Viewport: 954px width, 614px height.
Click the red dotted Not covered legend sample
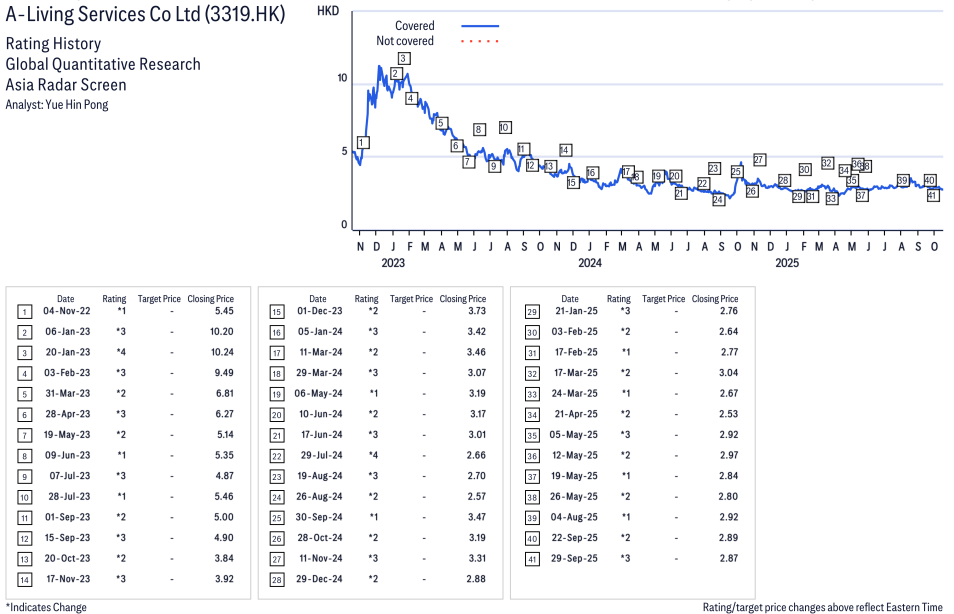tap(480, 41)
